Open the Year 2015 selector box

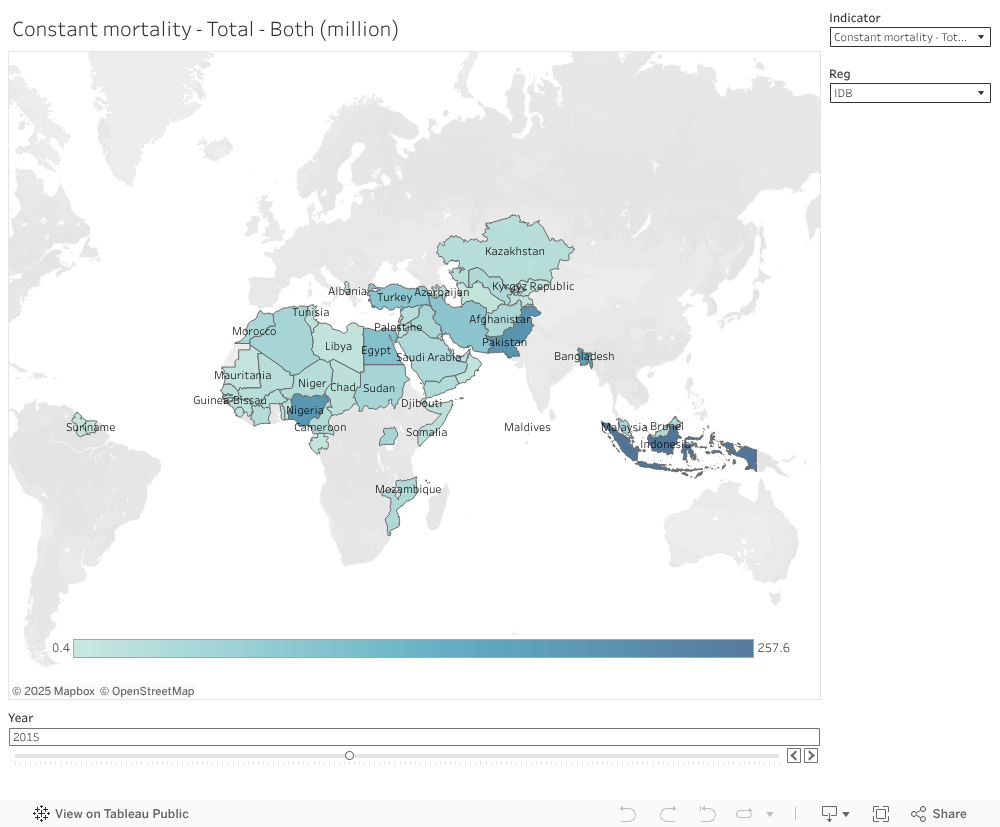tap(413, 737)
